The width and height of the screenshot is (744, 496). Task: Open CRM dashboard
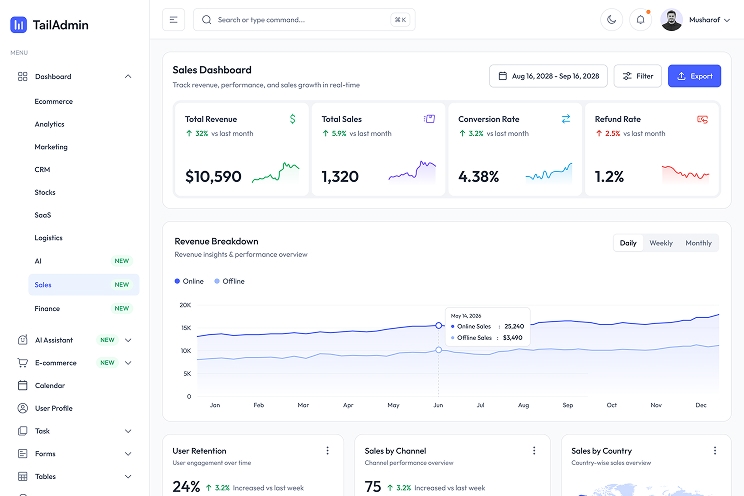(42, 169)
